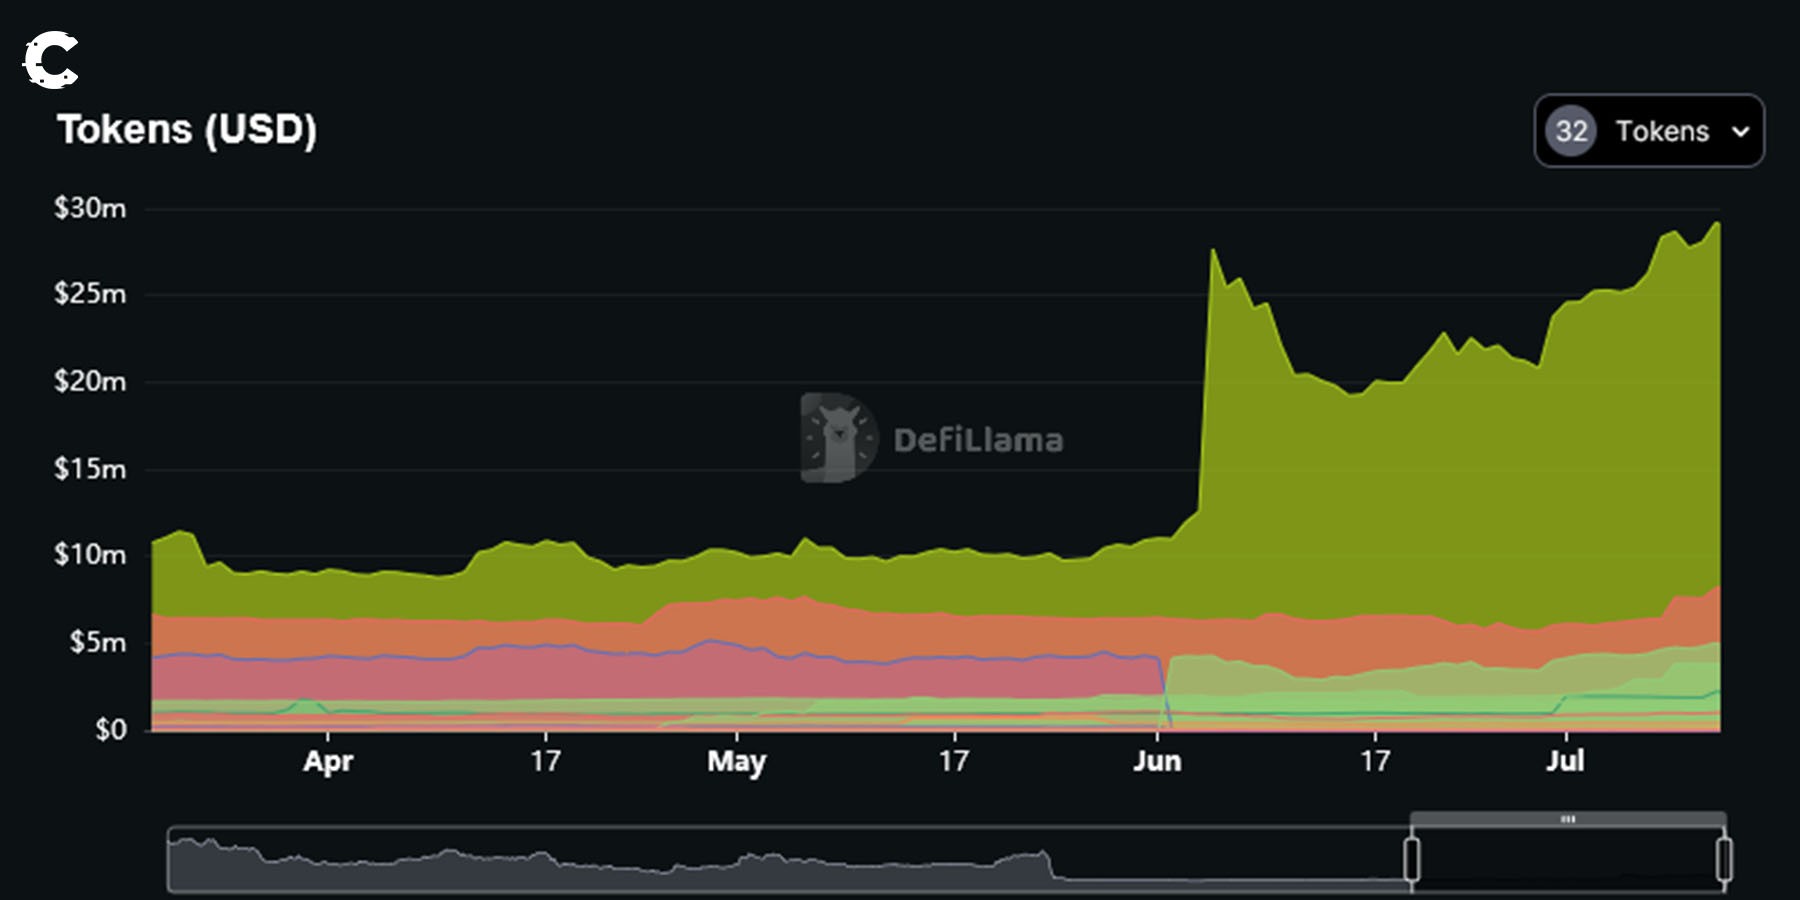Open the Tokens dropdown menu
1800x900 pixels.
(x=1661, y=131)
